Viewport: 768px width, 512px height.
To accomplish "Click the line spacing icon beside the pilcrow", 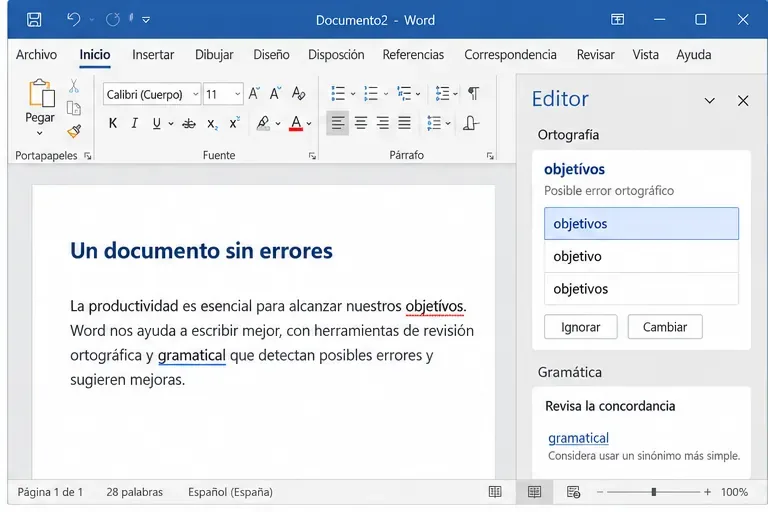I will (442, 93).
